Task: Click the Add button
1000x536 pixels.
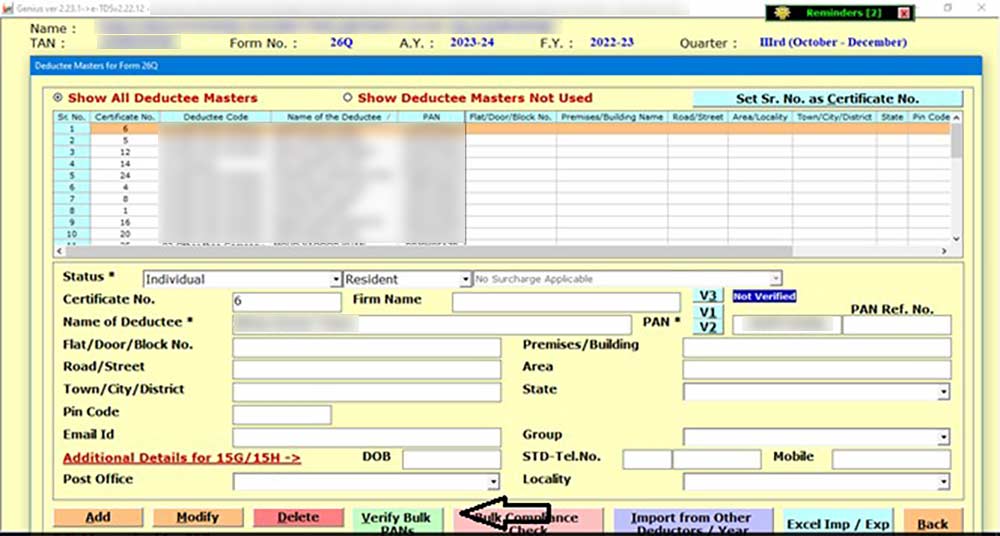Action: (98, 517)
